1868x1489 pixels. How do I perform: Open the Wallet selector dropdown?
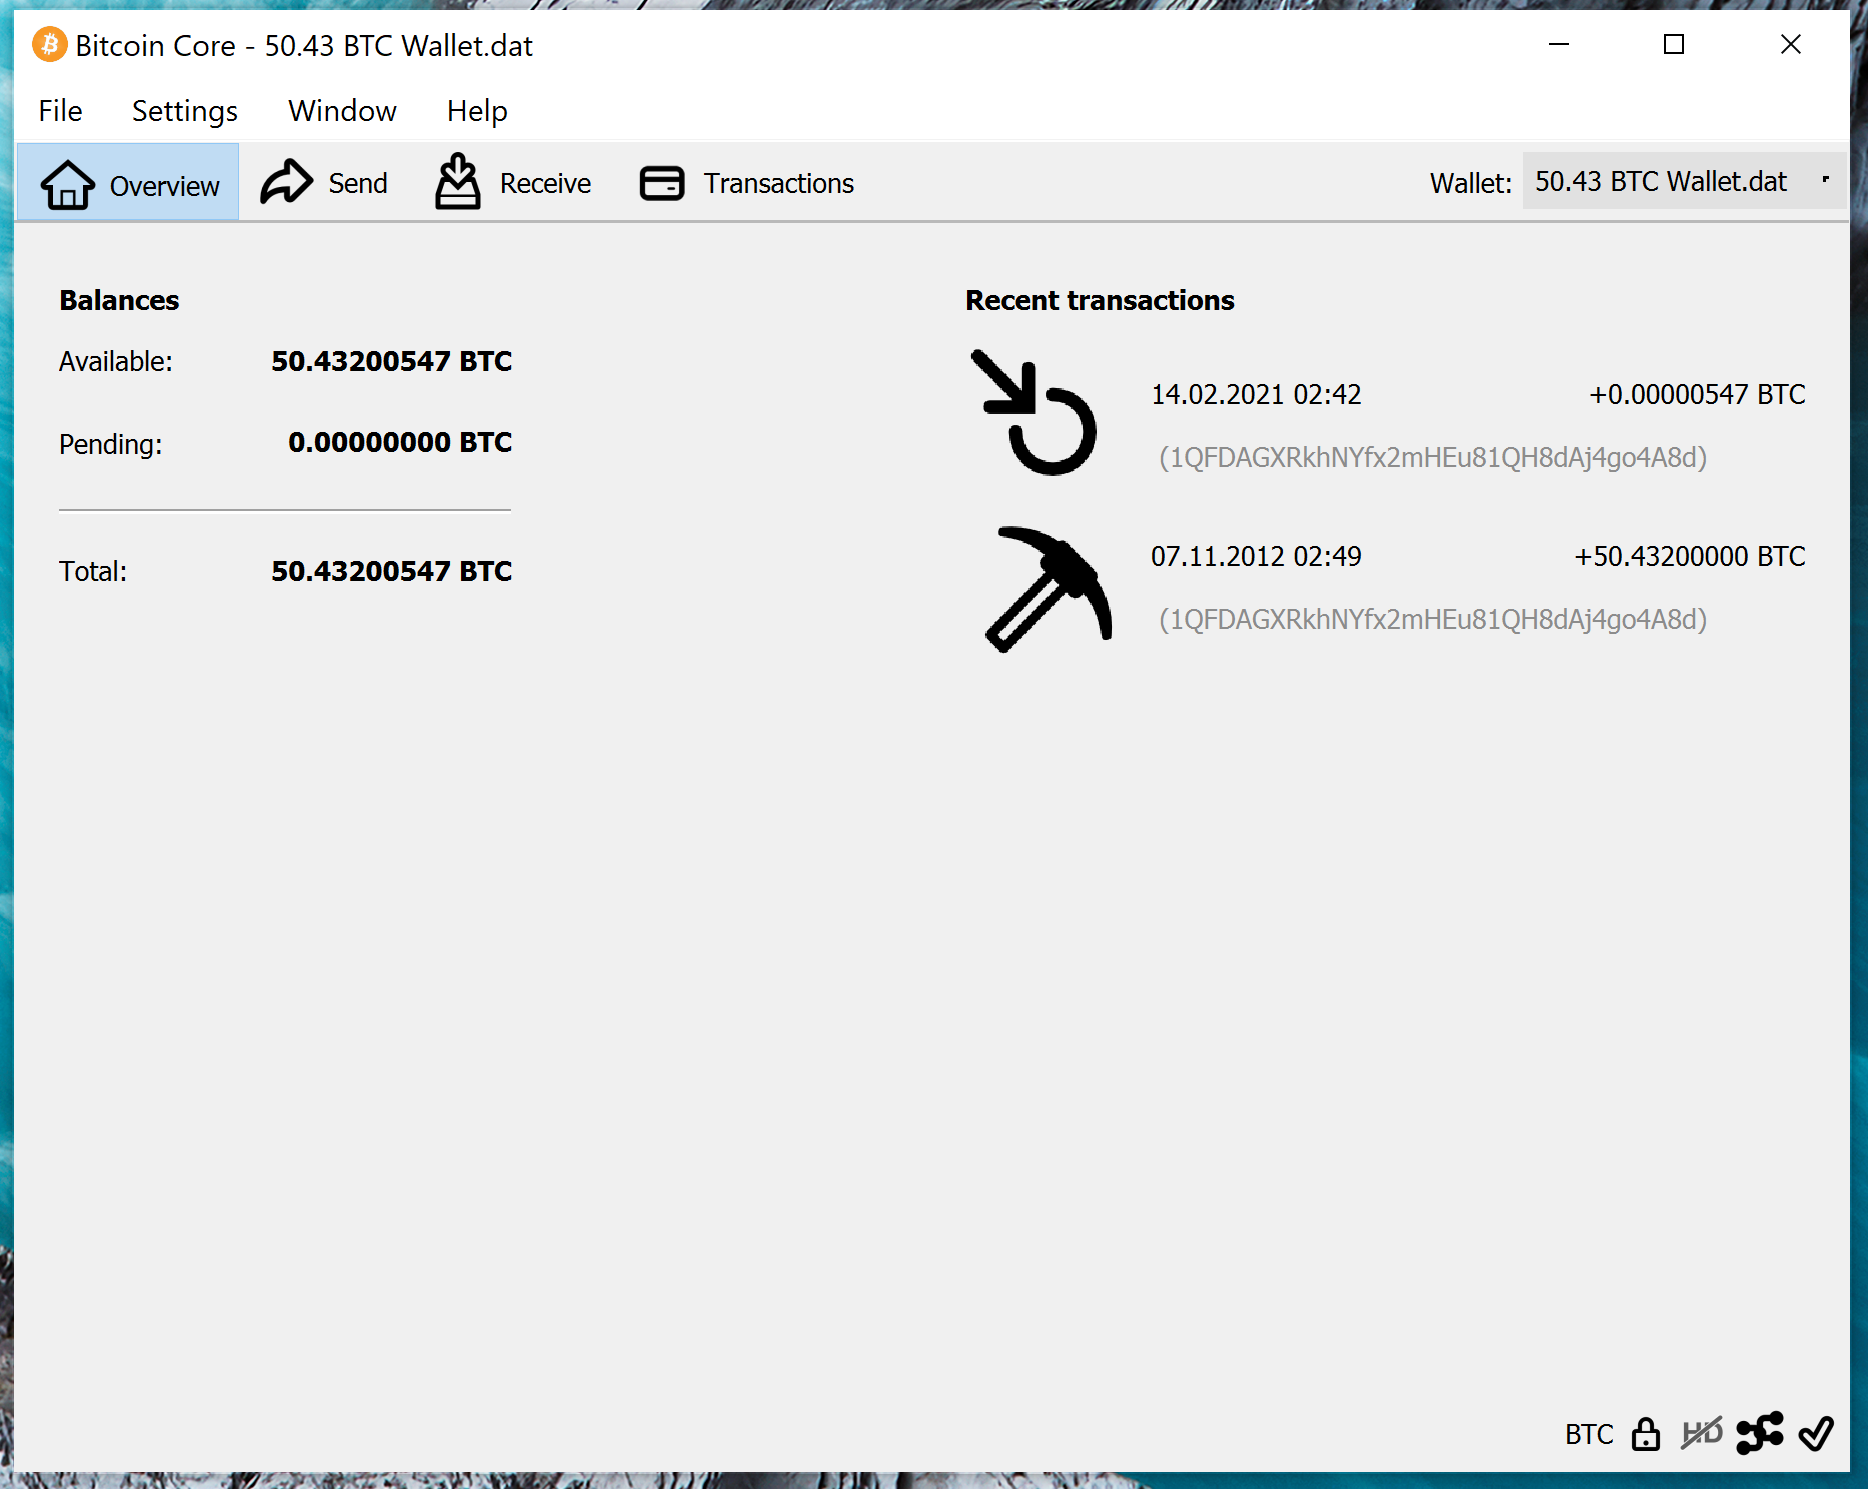(x=1683, y=182)
